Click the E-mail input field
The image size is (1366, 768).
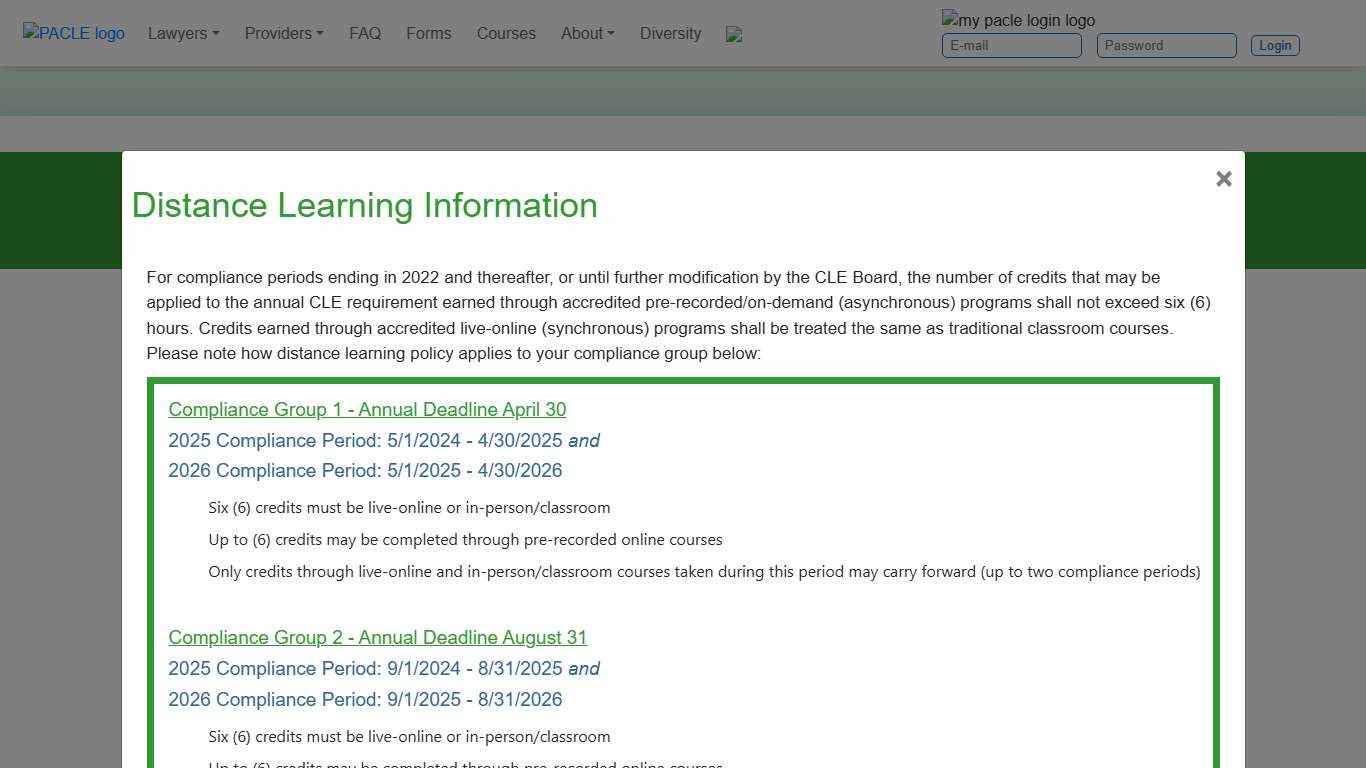tap(1011, 45)
